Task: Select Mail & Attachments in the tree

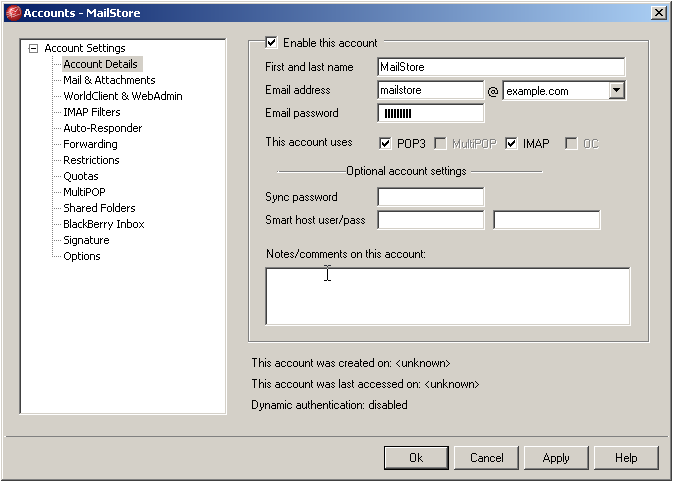Action: coord(109,80)
